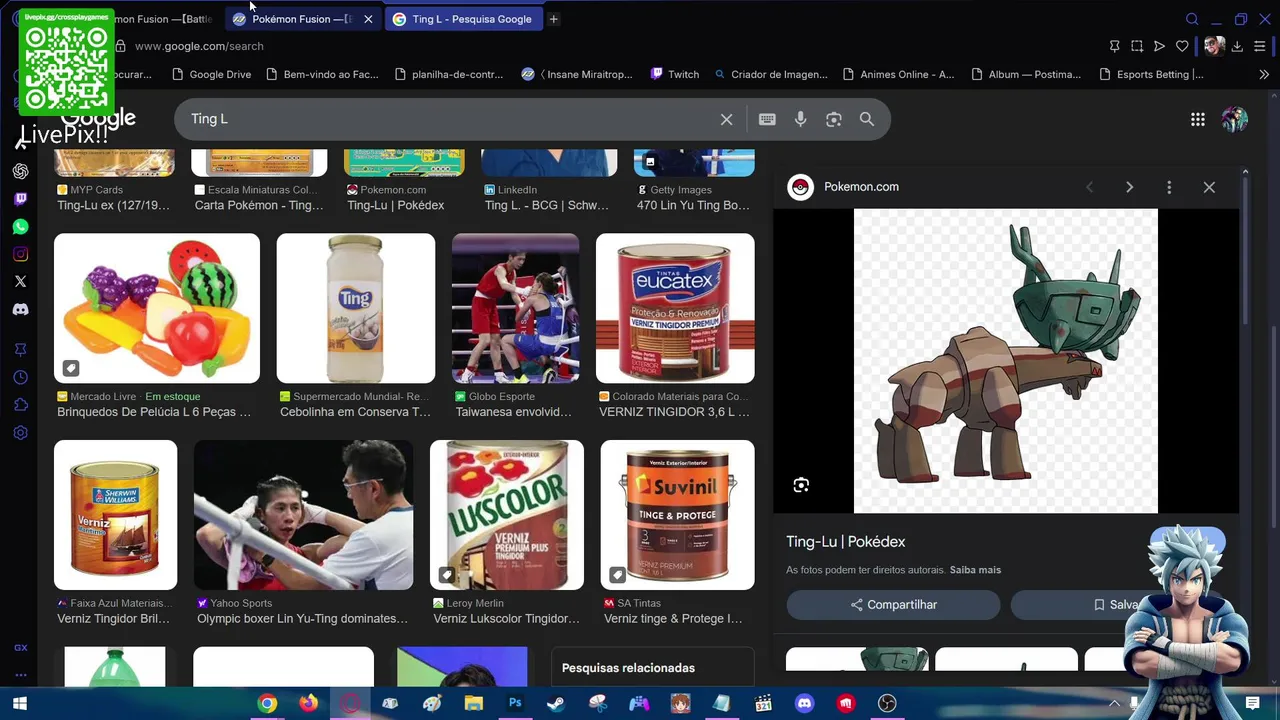This screenshot has height=720, width=1280.
Task: Take a snapshot with toolbar icon
Action: 1137,46
